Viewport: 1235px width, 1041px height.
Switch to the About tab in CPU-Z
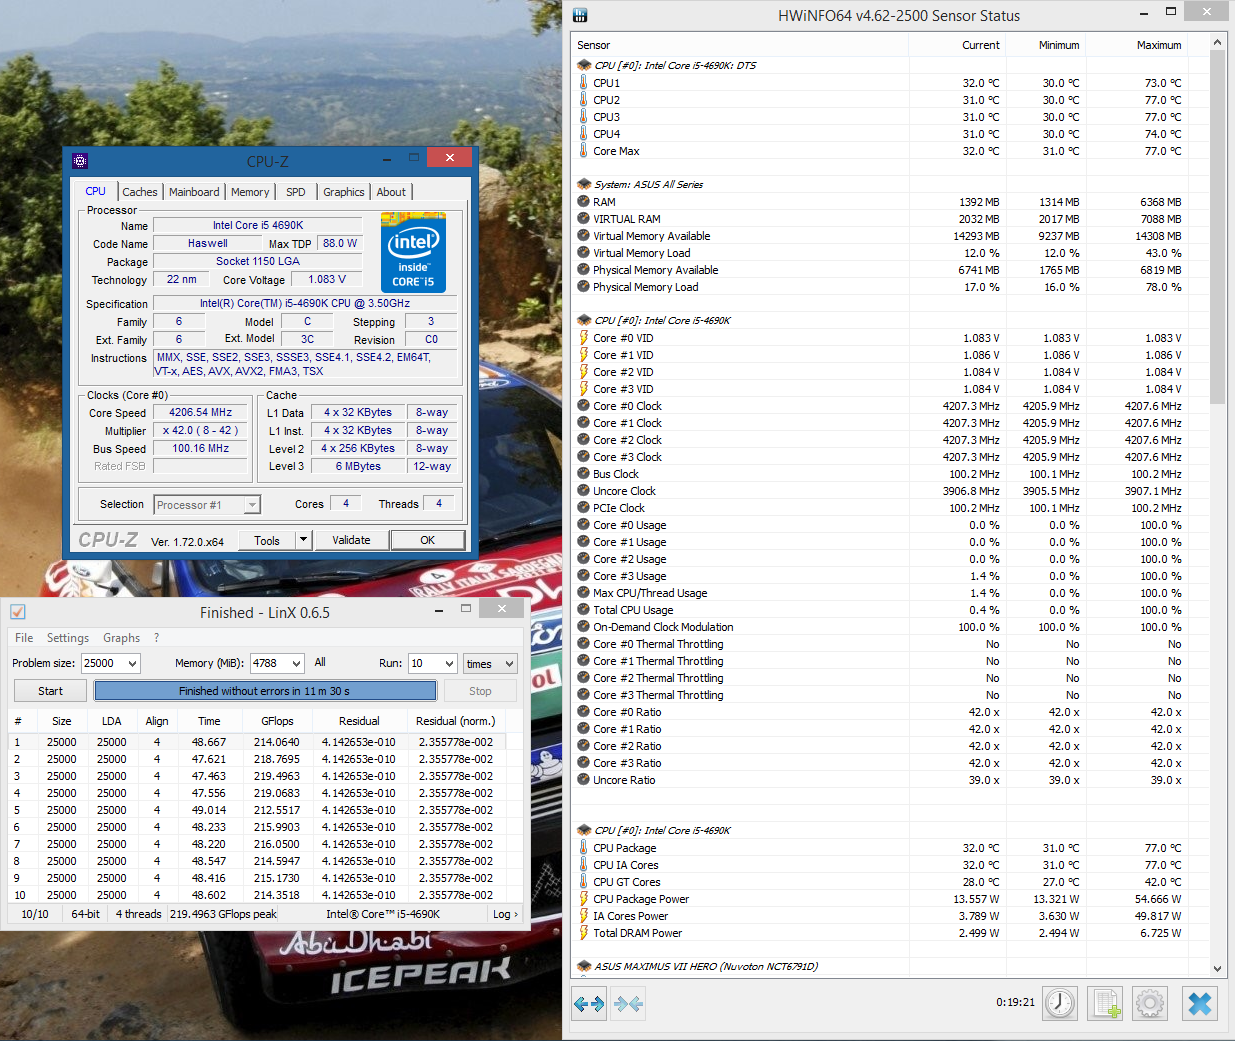tap(391, 192)
